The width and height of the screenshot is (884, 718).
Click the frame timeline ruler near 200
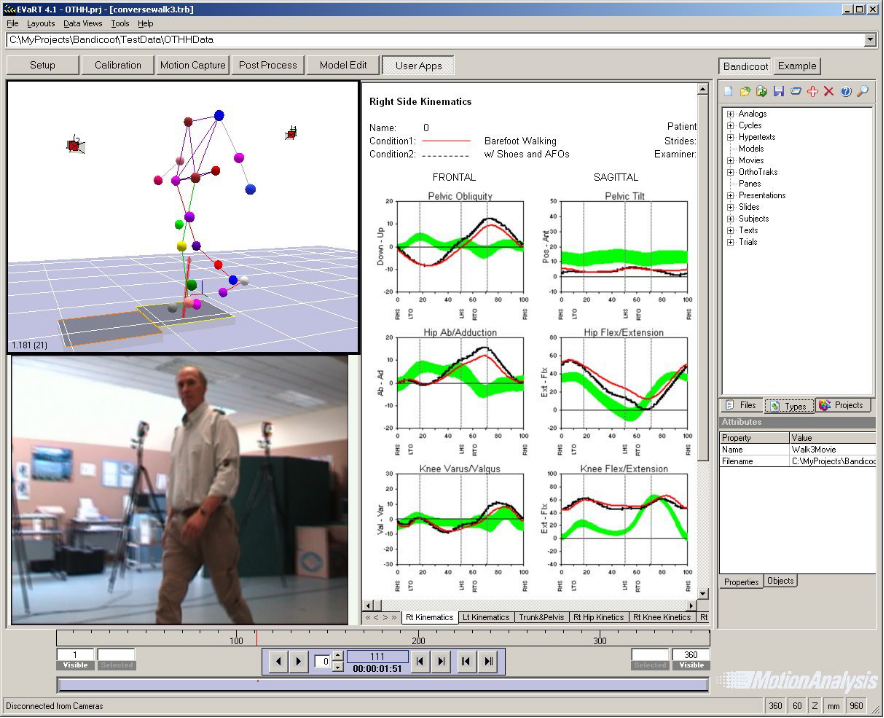419,638
